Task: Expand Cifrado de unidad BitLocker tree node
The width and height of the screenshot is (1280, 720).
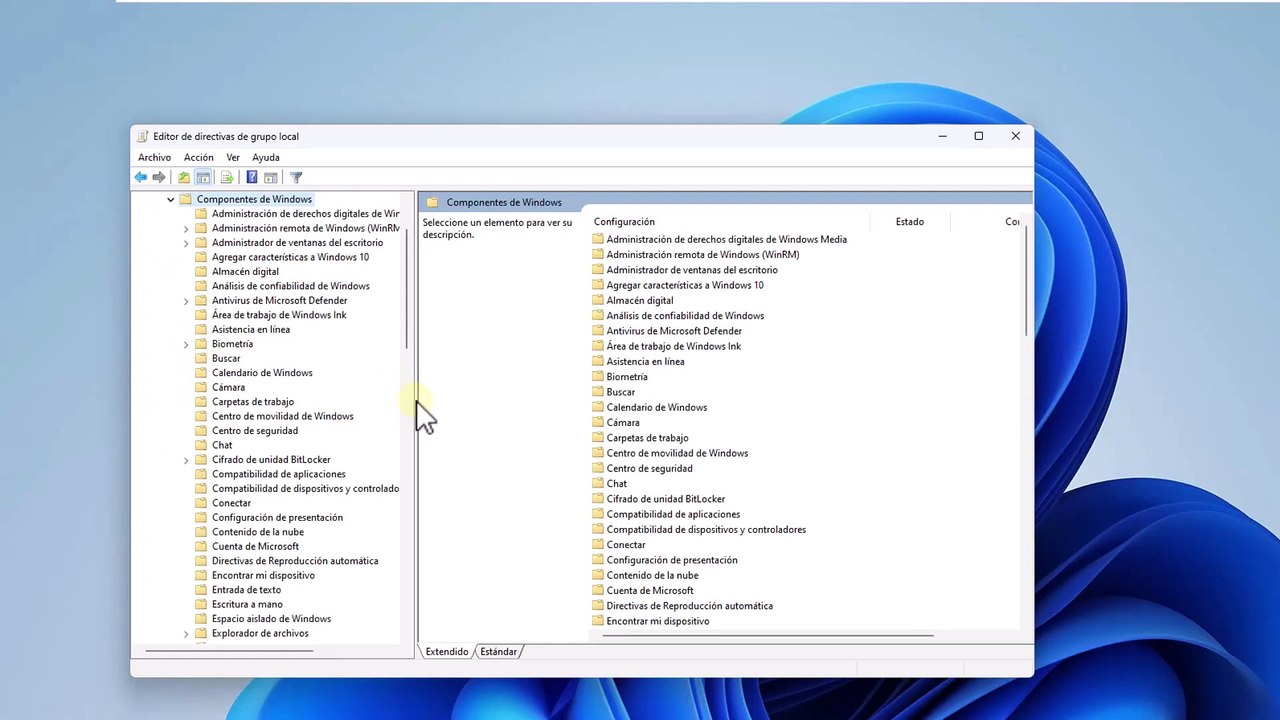Action: click(186, 460)
